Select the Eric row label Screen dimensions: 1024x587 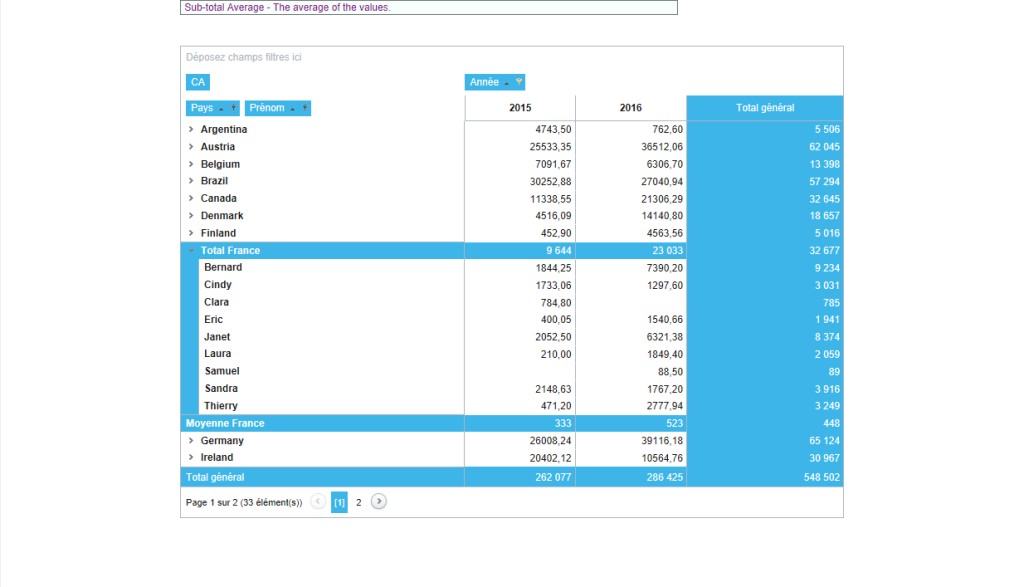coord(213,319)
